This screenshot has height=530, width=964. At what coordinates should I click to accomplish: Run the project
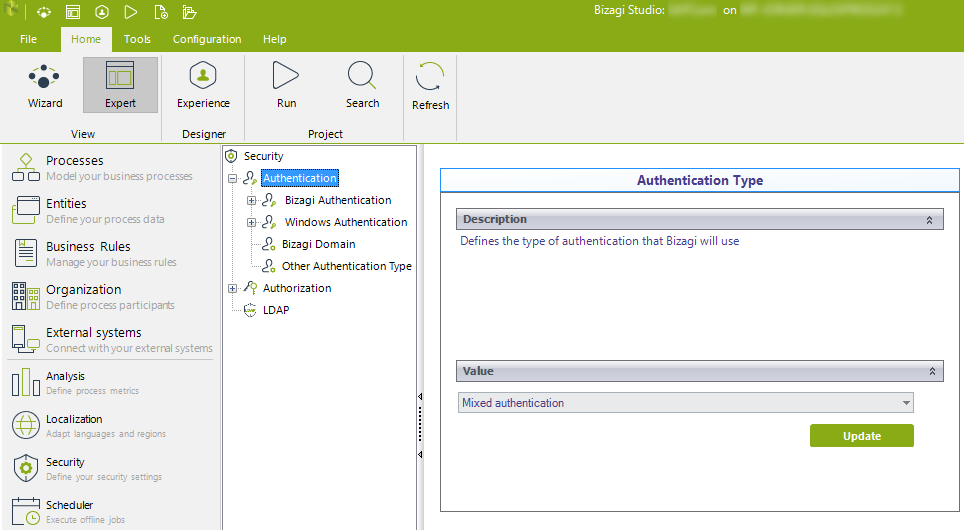286,85
